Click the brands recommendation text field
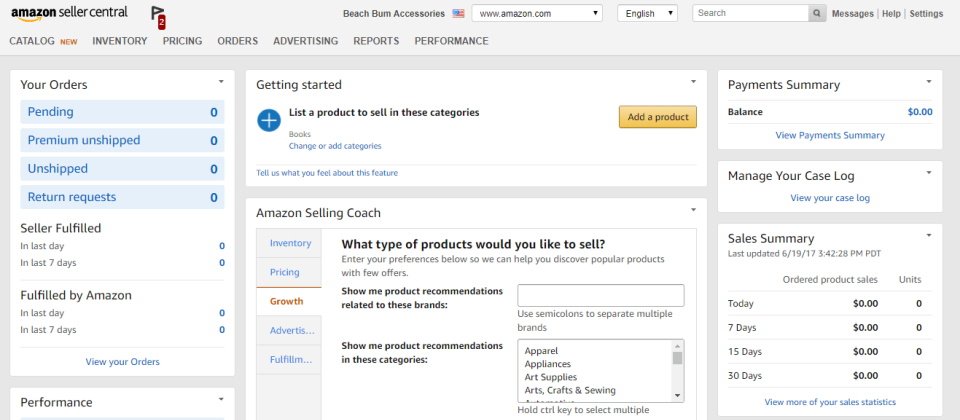 [601, 295]
